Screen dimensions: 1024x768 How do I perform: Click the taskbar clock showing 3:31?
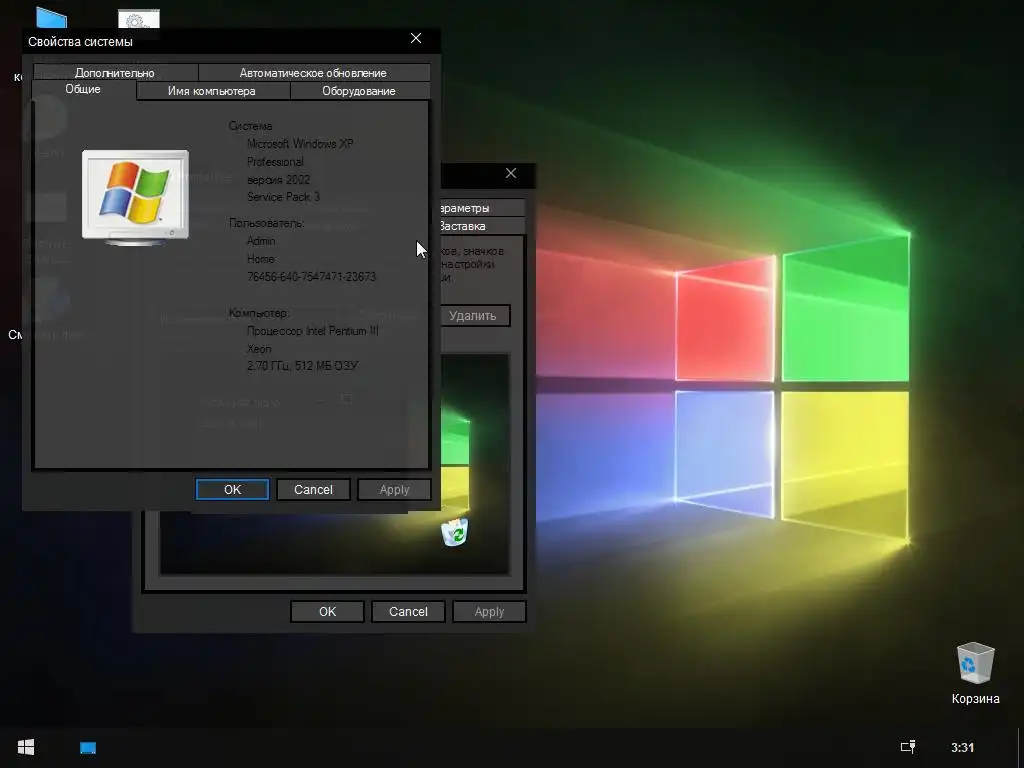tap(963, 748)
